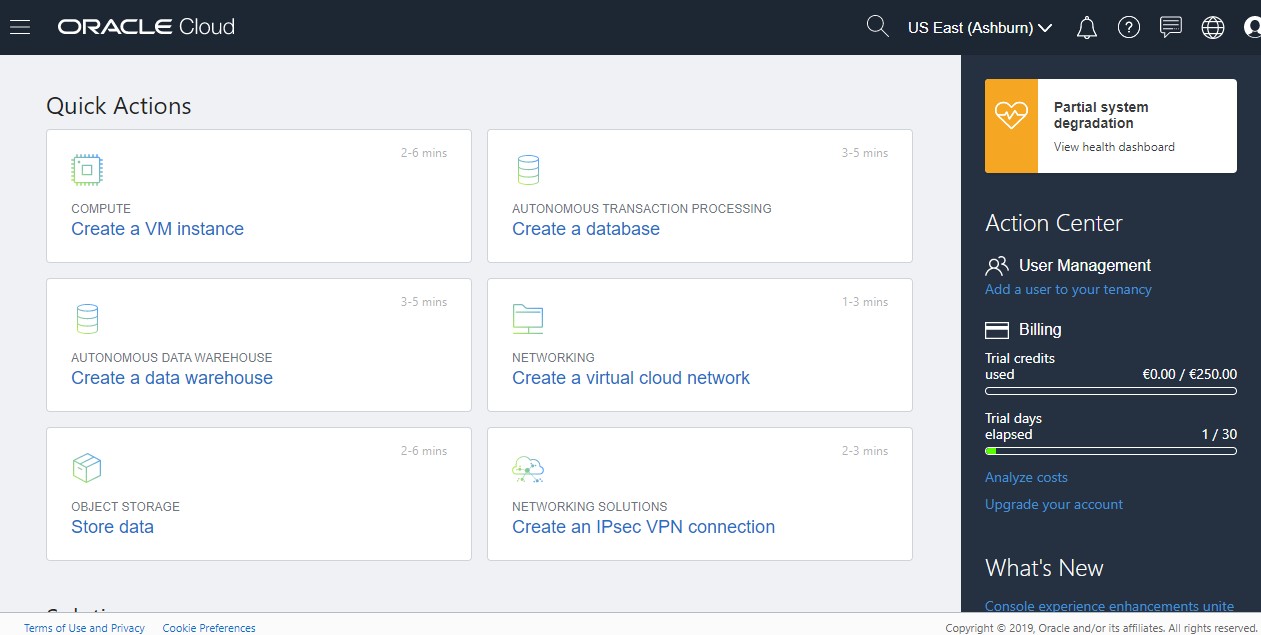1261x635 pixels.
Task: Open Create a VM instance
Action: 157,229
